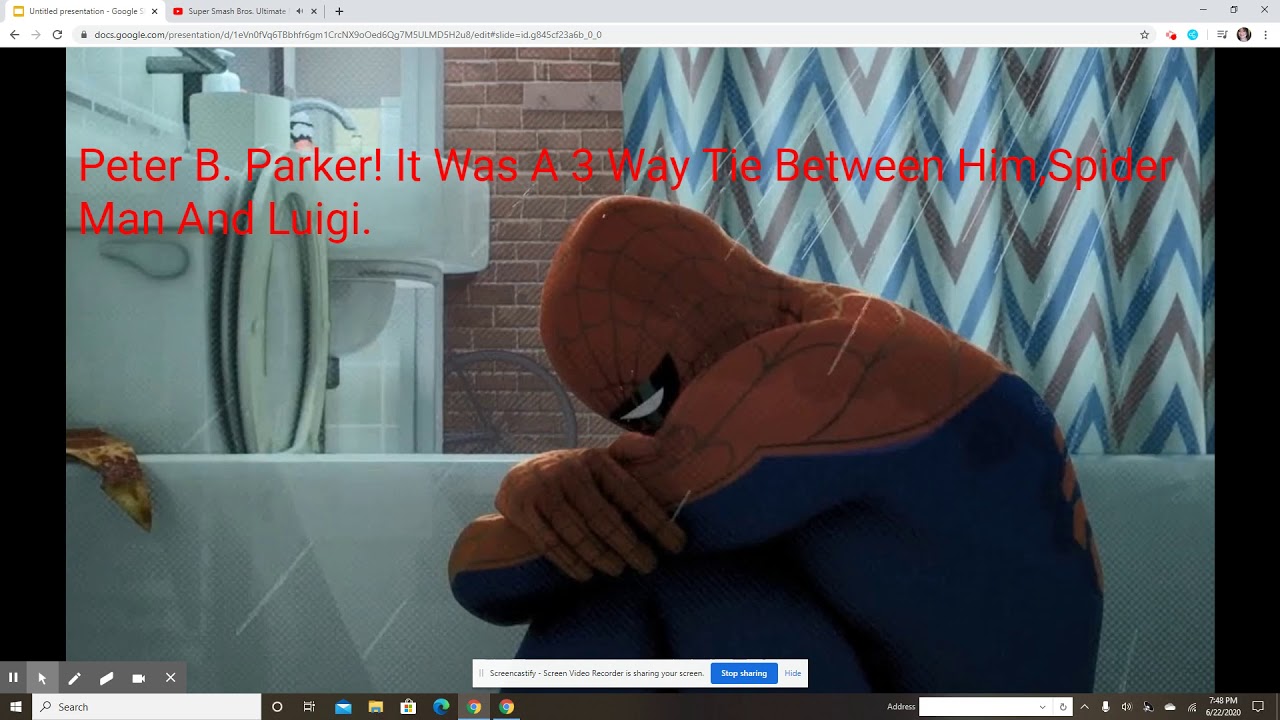Viewport: 1280px width, 720px height.
Task: Open File Explorer from the taskbar
Action: coord(375,707)
